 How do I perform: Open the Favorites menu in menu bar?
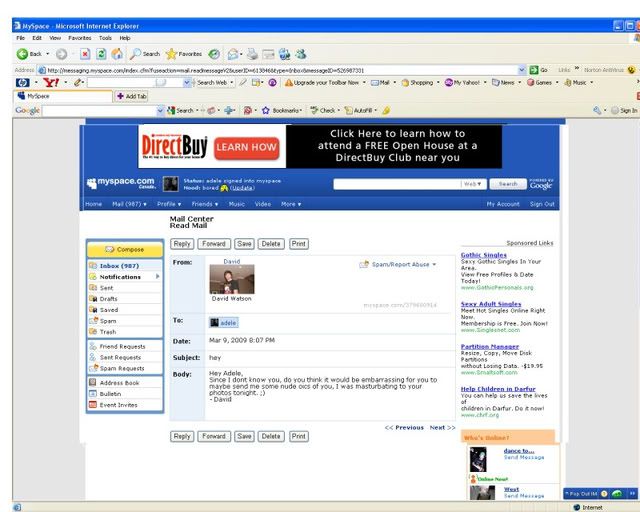80,38
